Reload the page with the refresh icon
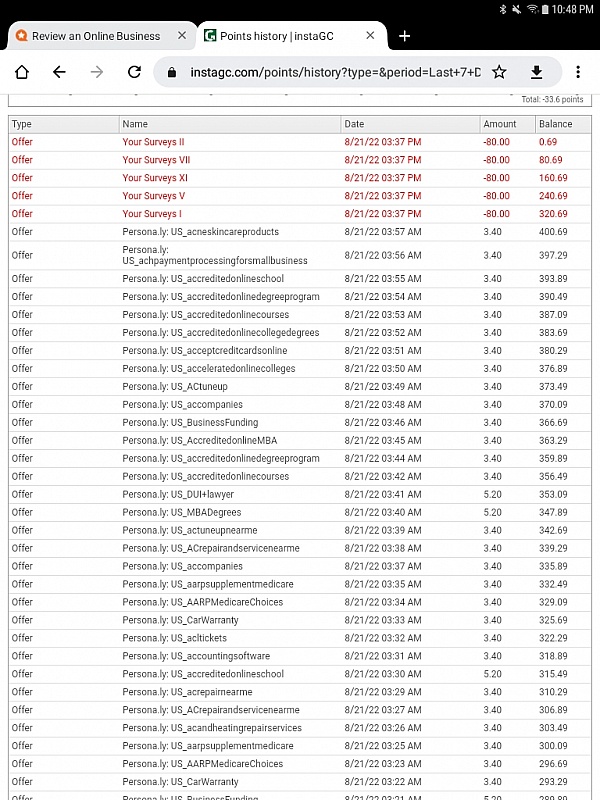This screenshot has height=800, width=600. click(134, 72)
